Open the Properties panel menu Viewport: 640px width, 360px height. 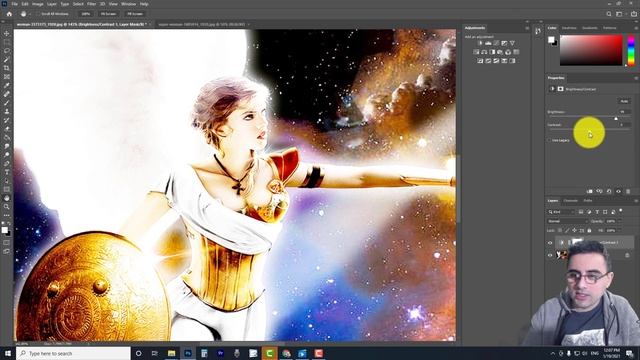coord(636,78)
